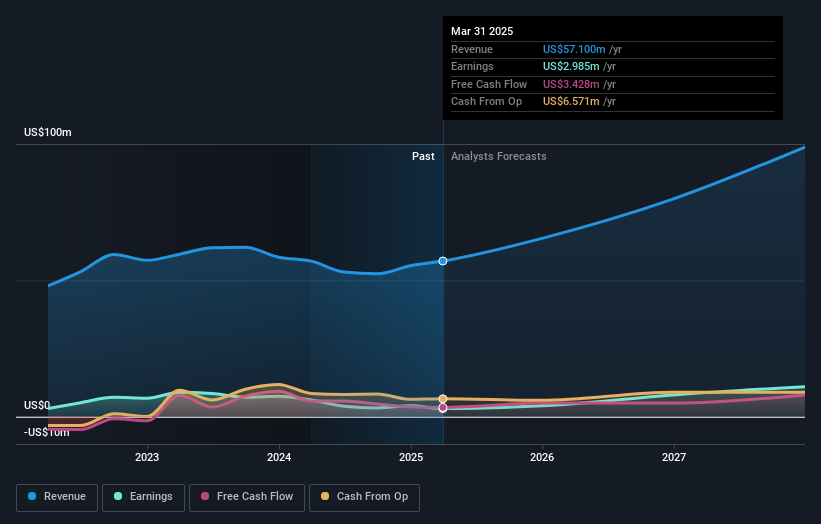Click the Revenue row label in tooltip
This screenshot has width=821, height=524.
tap(472, 49)
